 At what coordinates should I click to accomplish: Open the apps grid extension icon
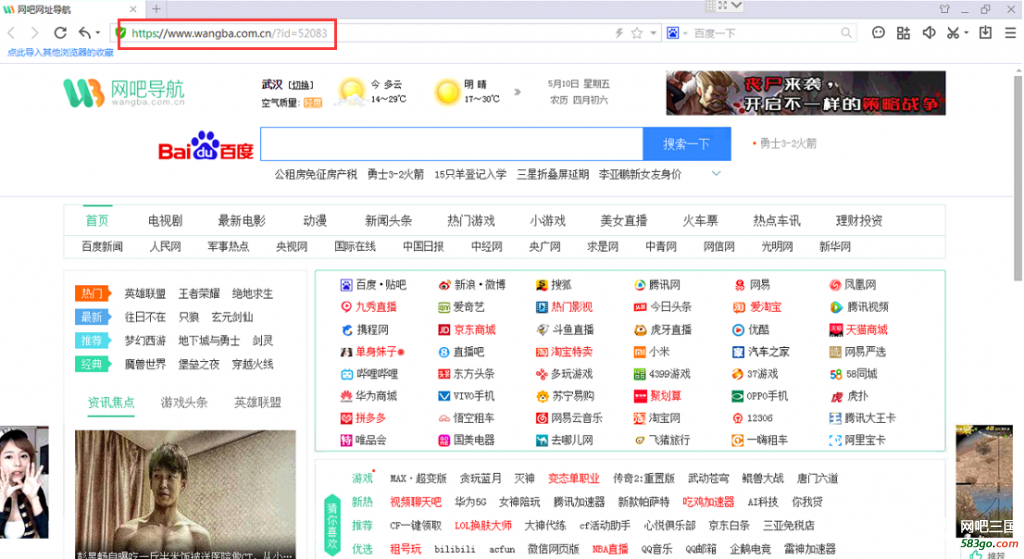coord(903,33)
